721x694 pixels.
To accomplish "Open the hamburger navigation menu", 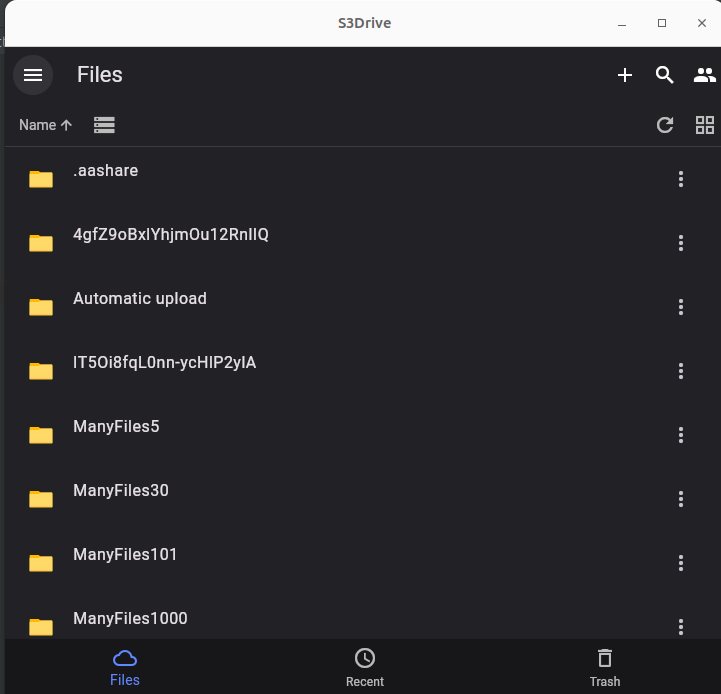I will coord(33,75).
